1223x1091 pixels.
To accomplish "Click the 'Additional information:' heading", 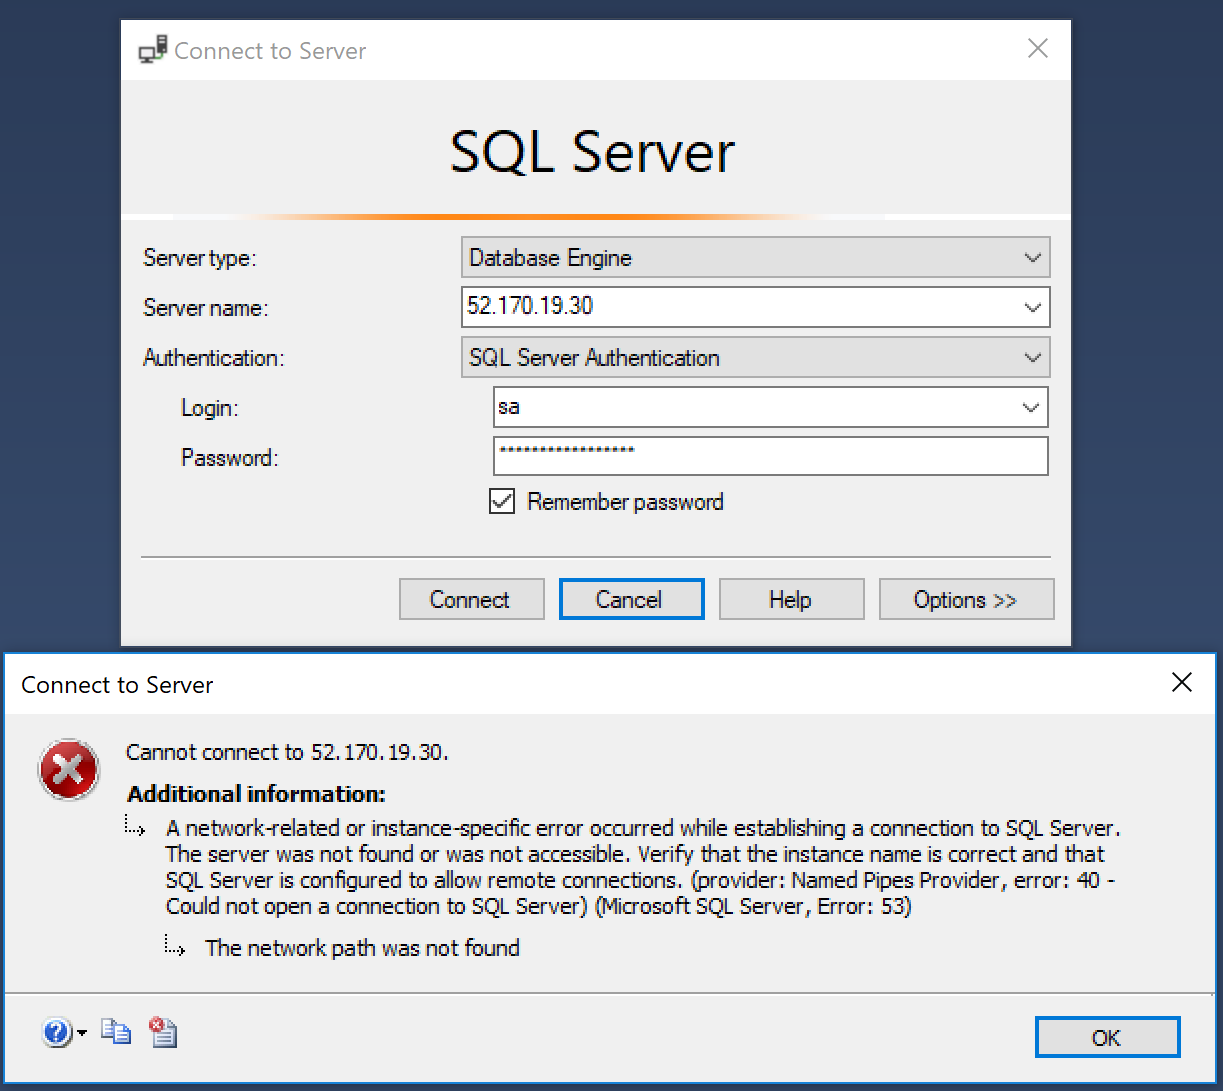I will click(256, 794).
